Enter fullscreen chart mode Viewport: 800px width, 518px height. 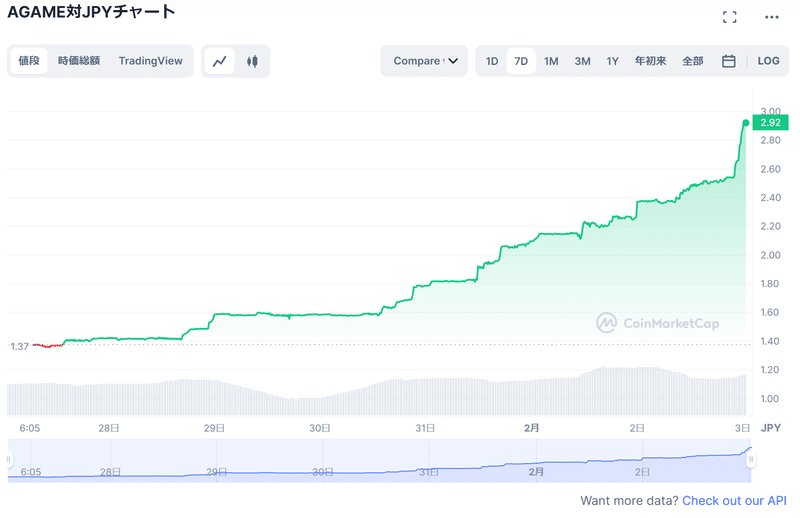(730, 17)
